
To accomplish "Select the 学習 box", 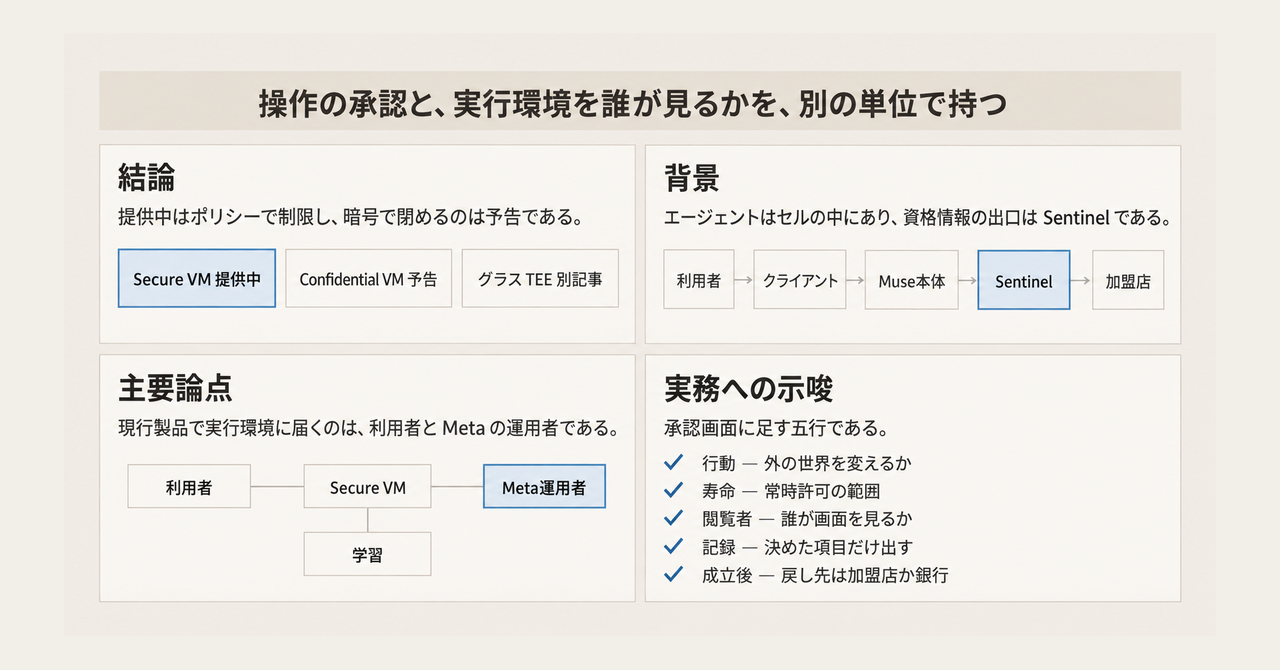I will 367,554.
